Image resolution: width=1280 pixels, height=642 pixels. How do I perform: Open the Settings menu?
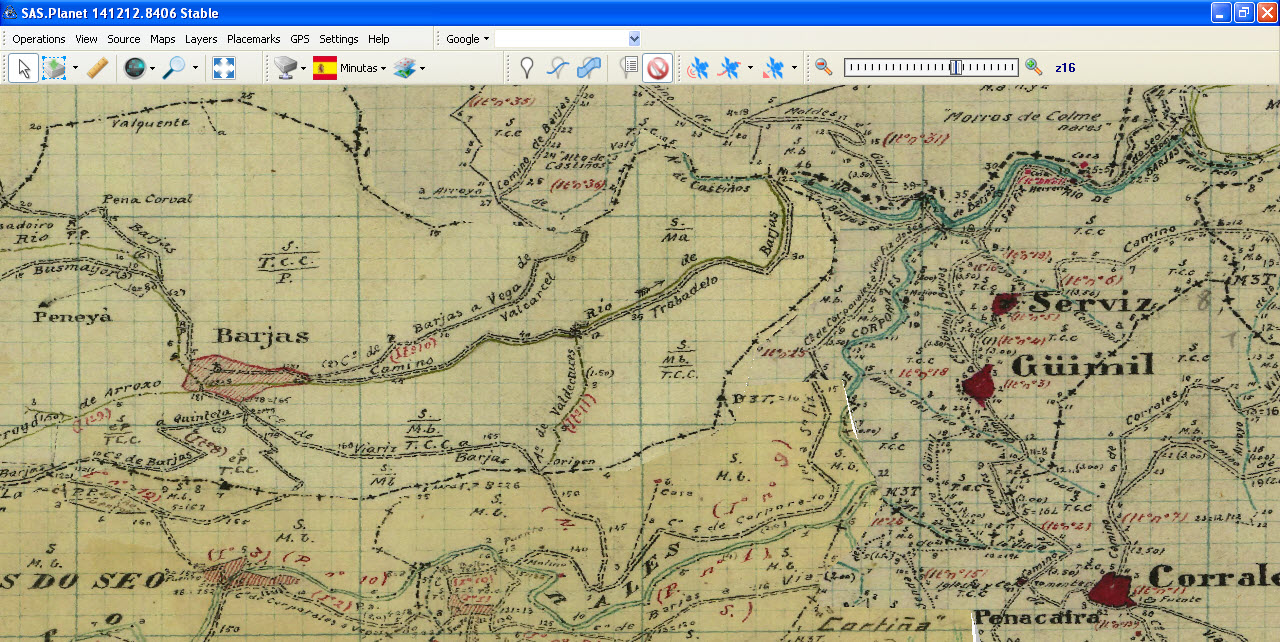coord(339,39)
